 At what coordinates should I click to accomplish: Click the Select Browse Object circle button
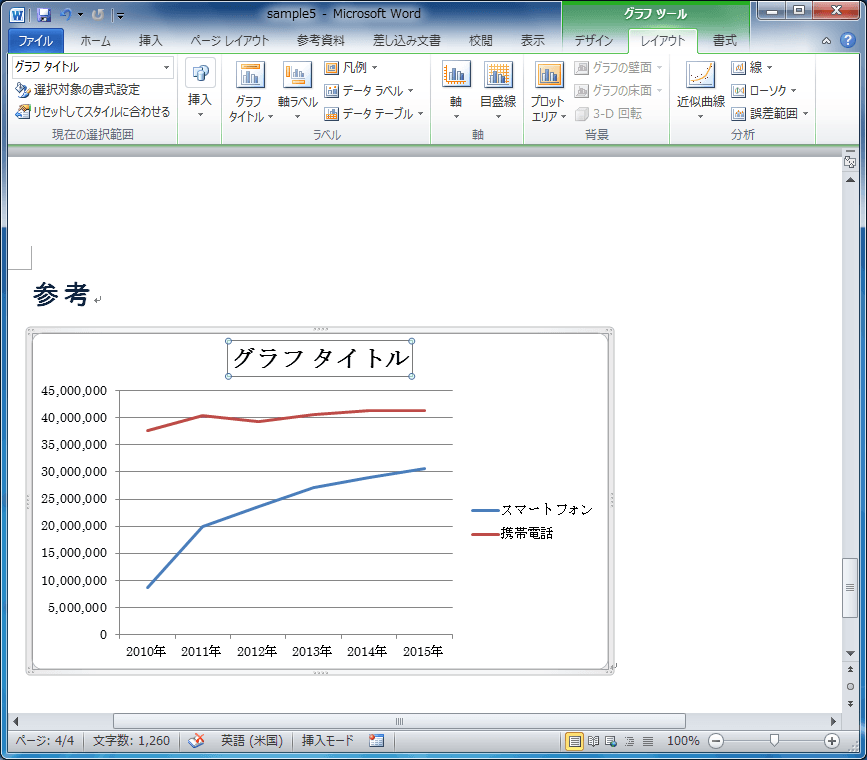coord(850,686)
